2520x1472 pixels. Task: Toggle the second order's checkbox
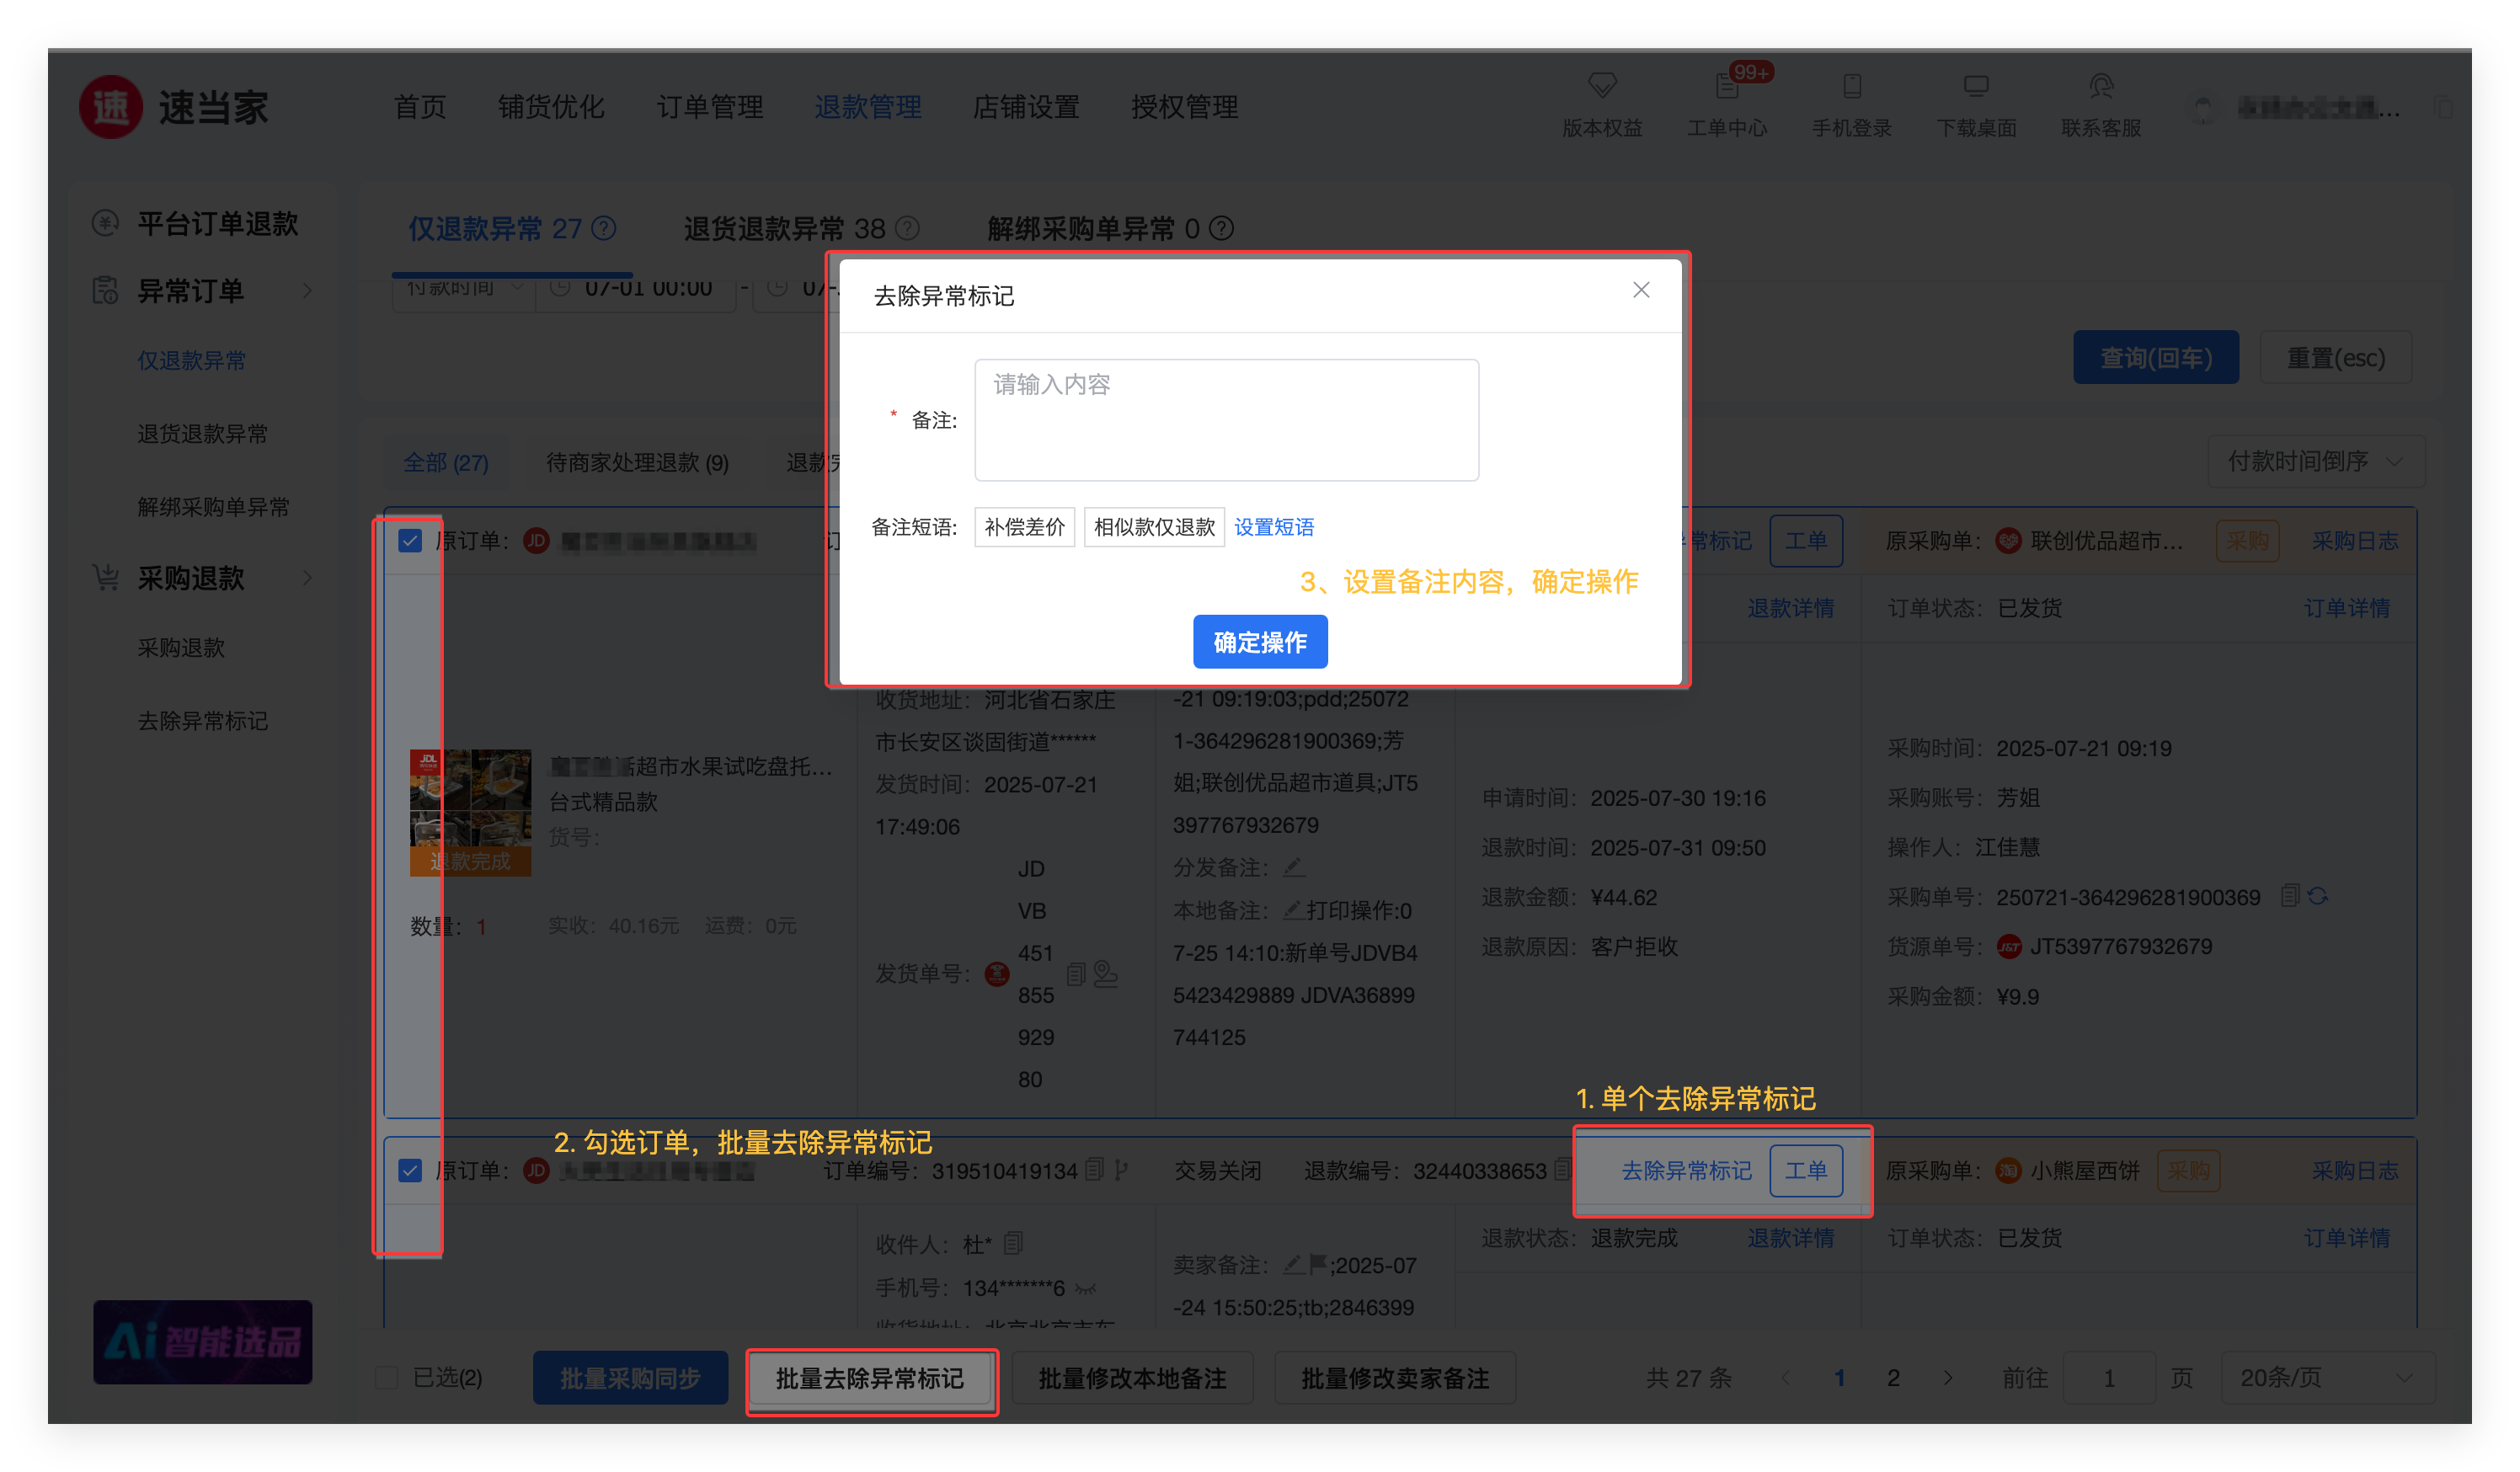click(x=410, y=1170)
